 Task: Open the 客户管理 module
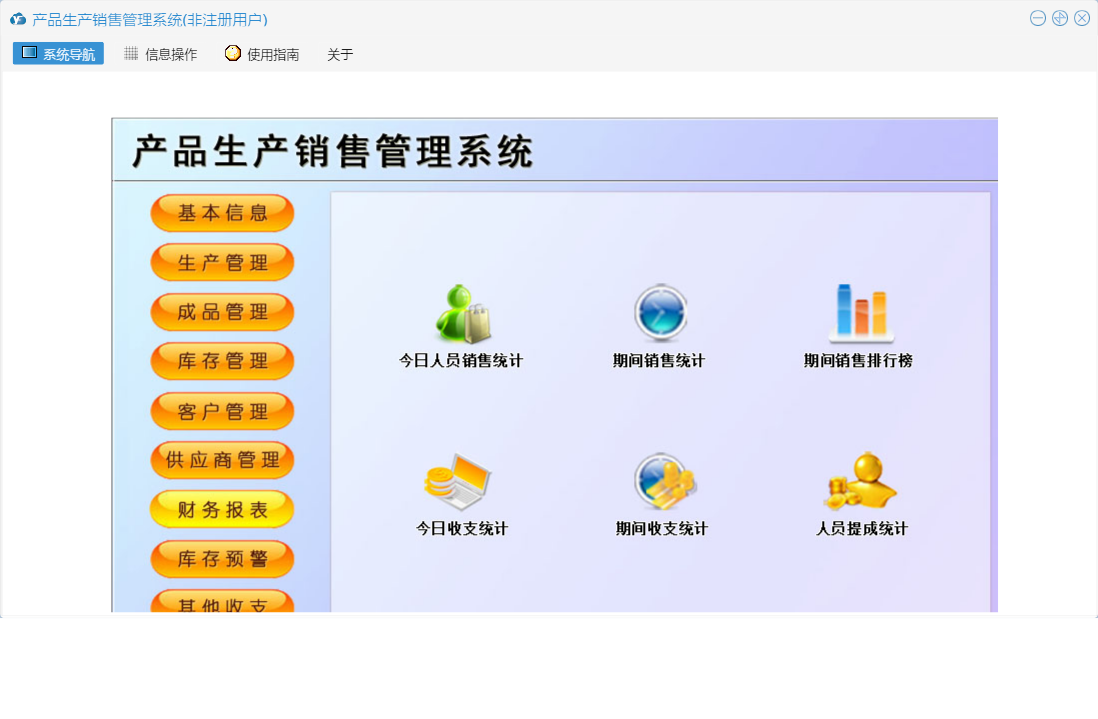pos(222,411)
